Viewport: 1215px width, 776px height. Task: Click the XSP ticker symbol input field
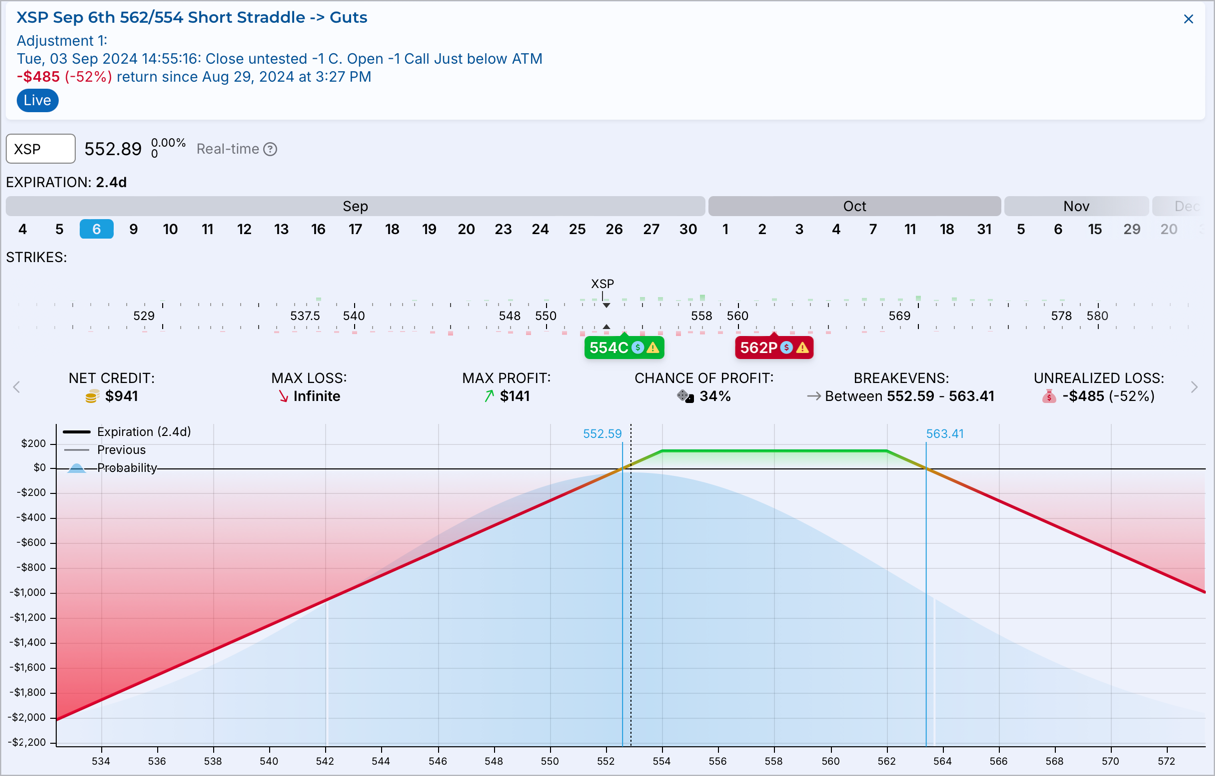point(41,149)
